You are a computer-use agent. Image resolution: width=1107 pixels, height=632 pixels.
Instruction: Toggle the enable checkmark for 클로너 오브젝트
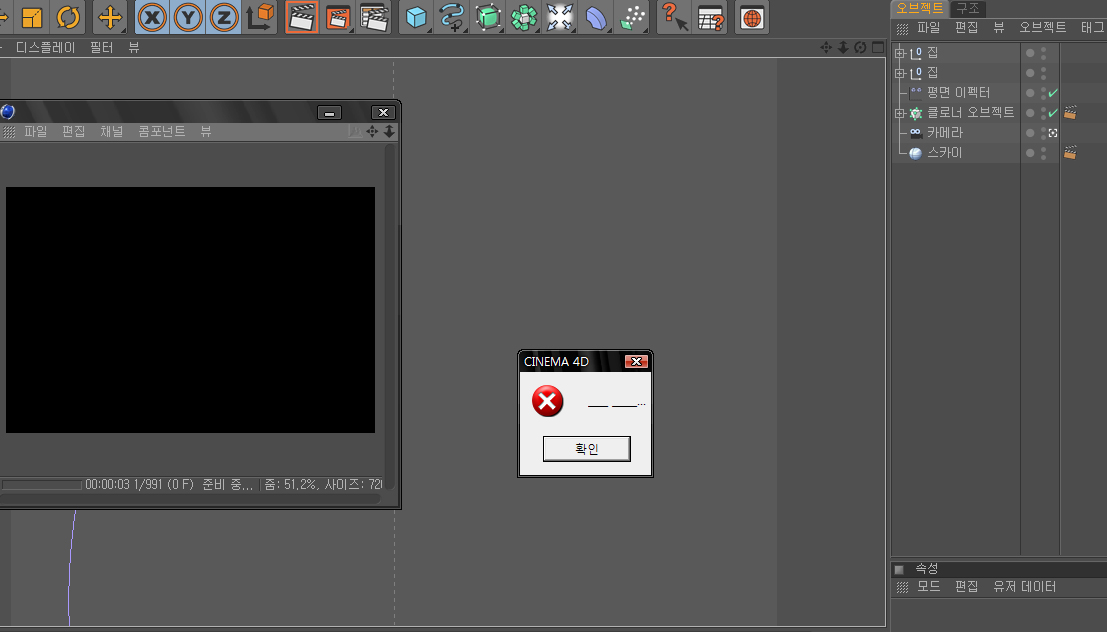point(1053,113)
